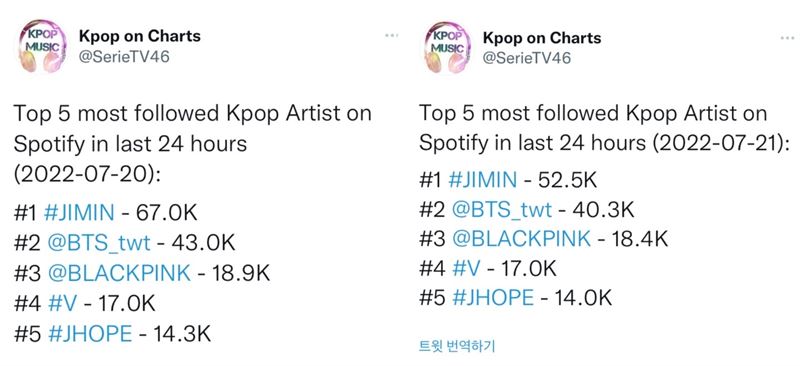Viewport: 800px width, 366px height.
Task: Open #JIMIN hashtag with 52.5K
Action: click(483, 180)
